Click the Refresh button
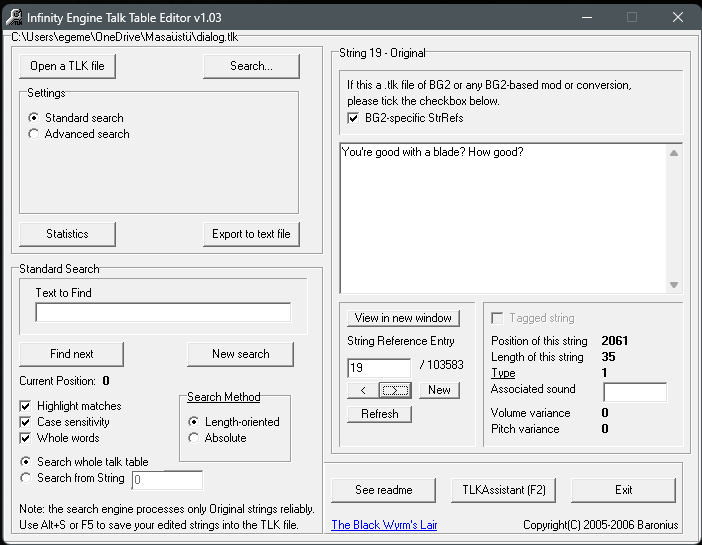The width and height of the screenshot is (702, 545). tap(379, 414)
